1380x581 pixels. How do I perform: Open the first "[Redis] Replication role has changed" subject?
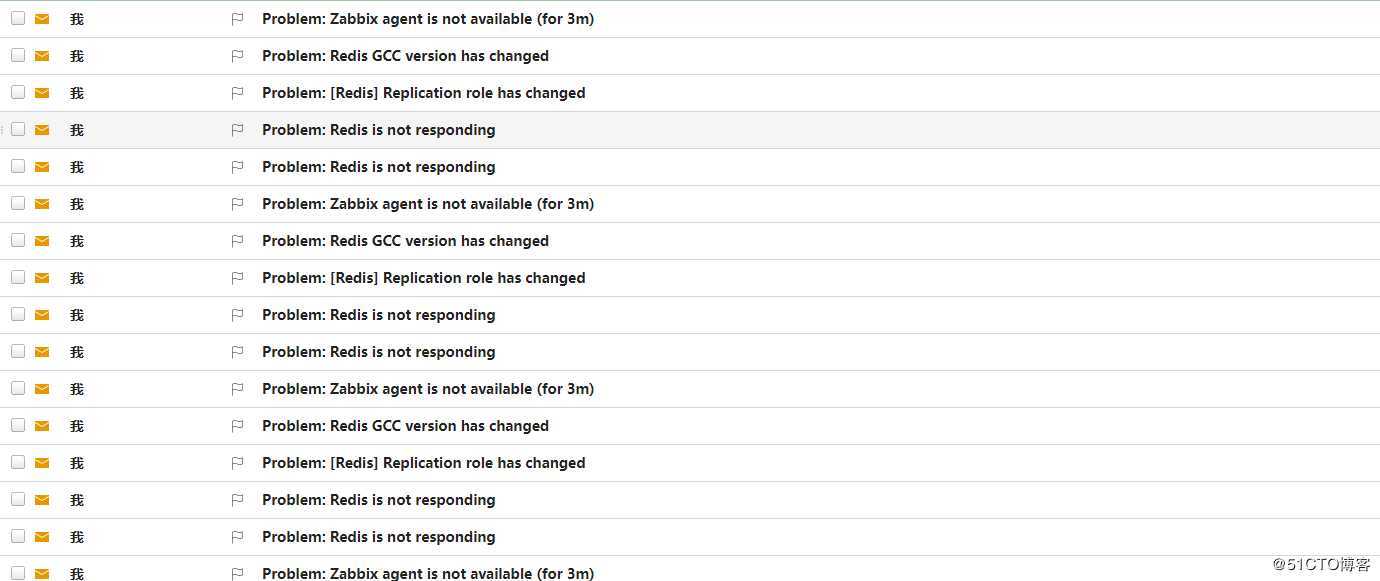click(423, 93)
